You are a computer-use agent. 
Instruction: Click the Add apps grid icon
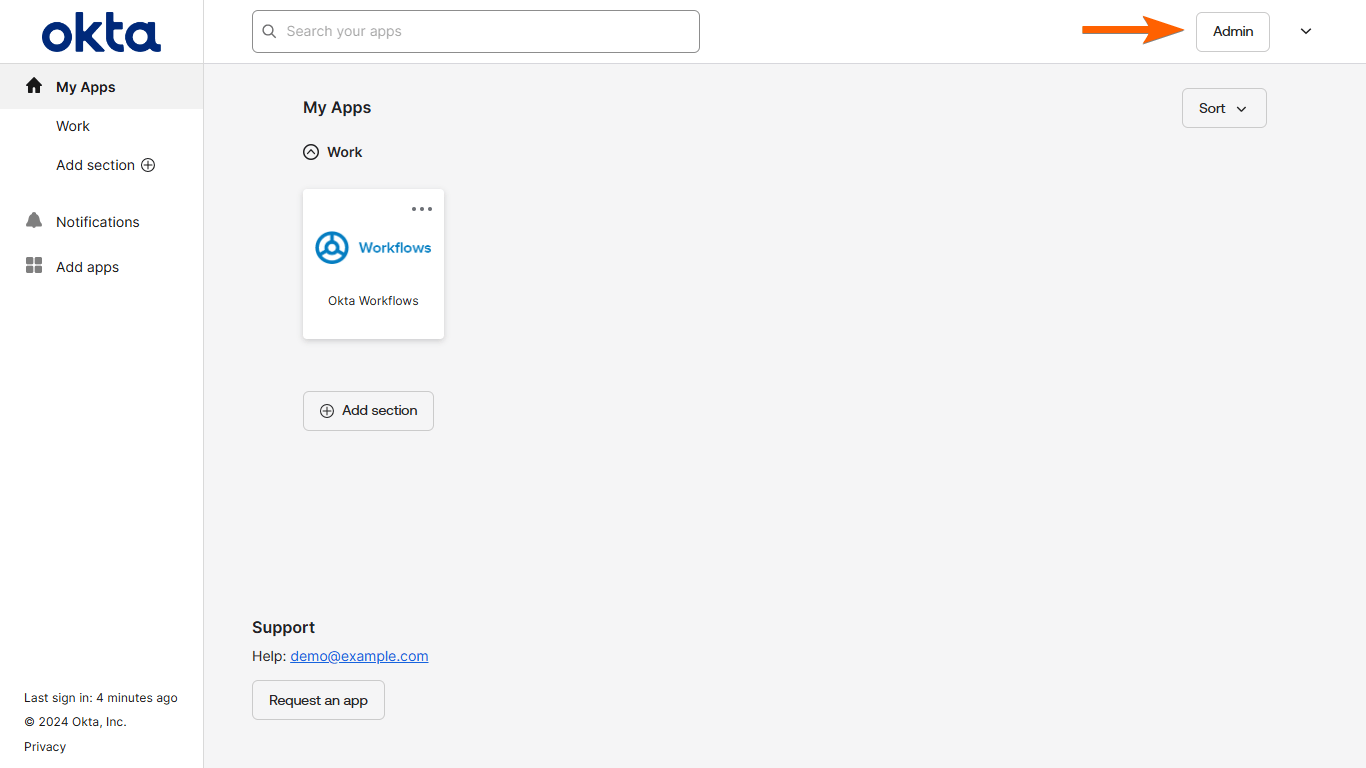[x=34, y=266]
